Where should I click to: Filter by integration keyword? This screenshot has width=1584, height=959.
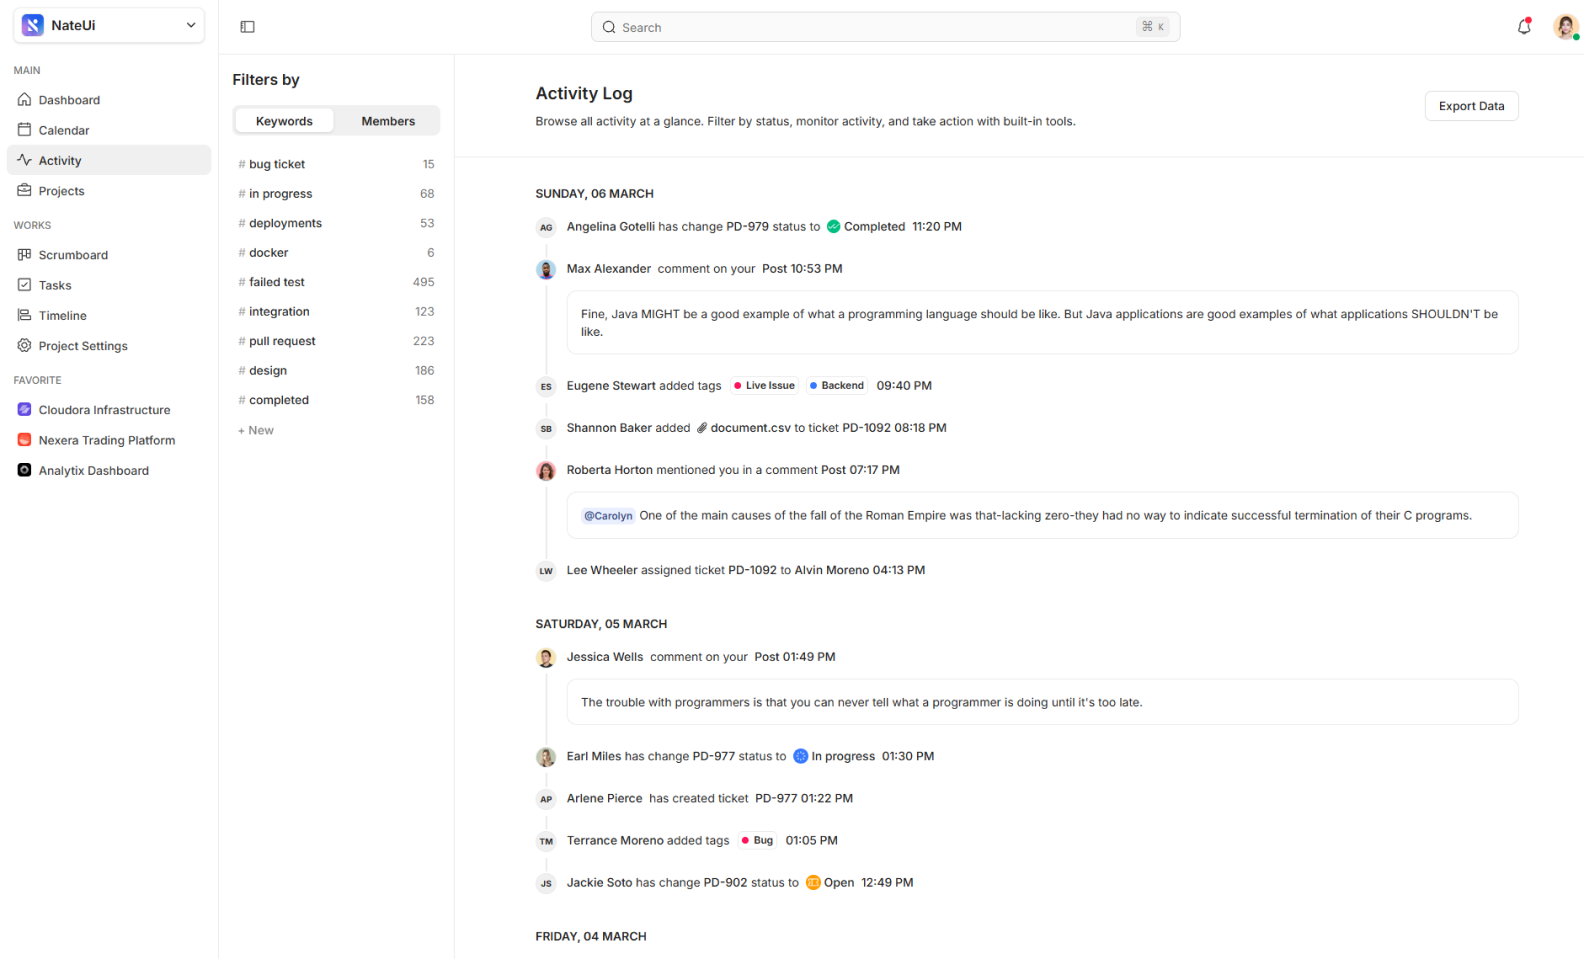(336, 311)
